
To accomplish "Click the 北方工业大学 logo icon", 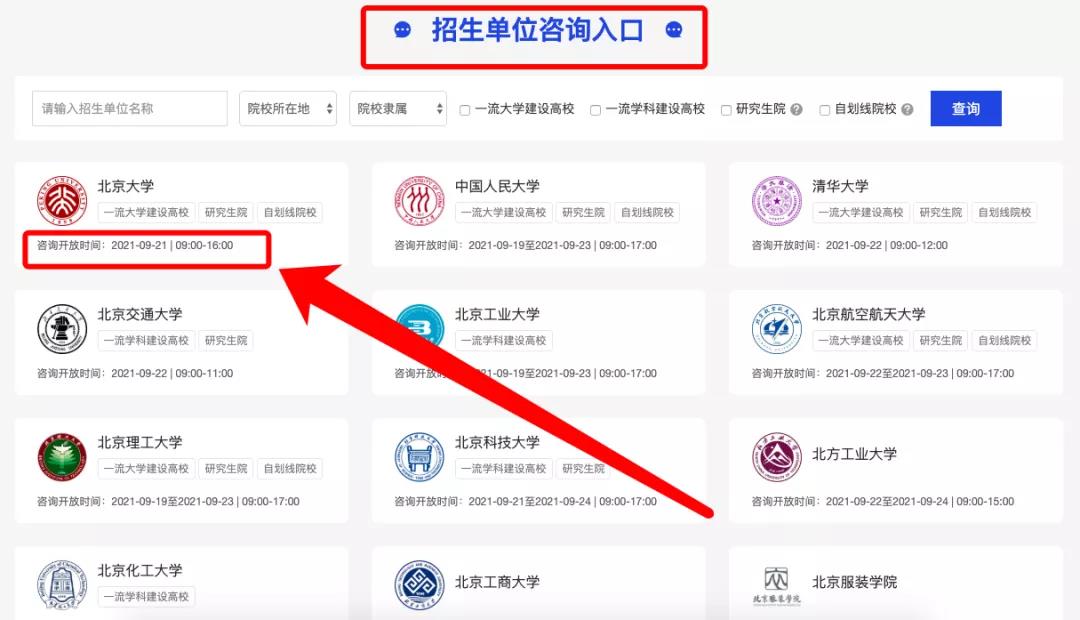I will [x=776, y=457].
